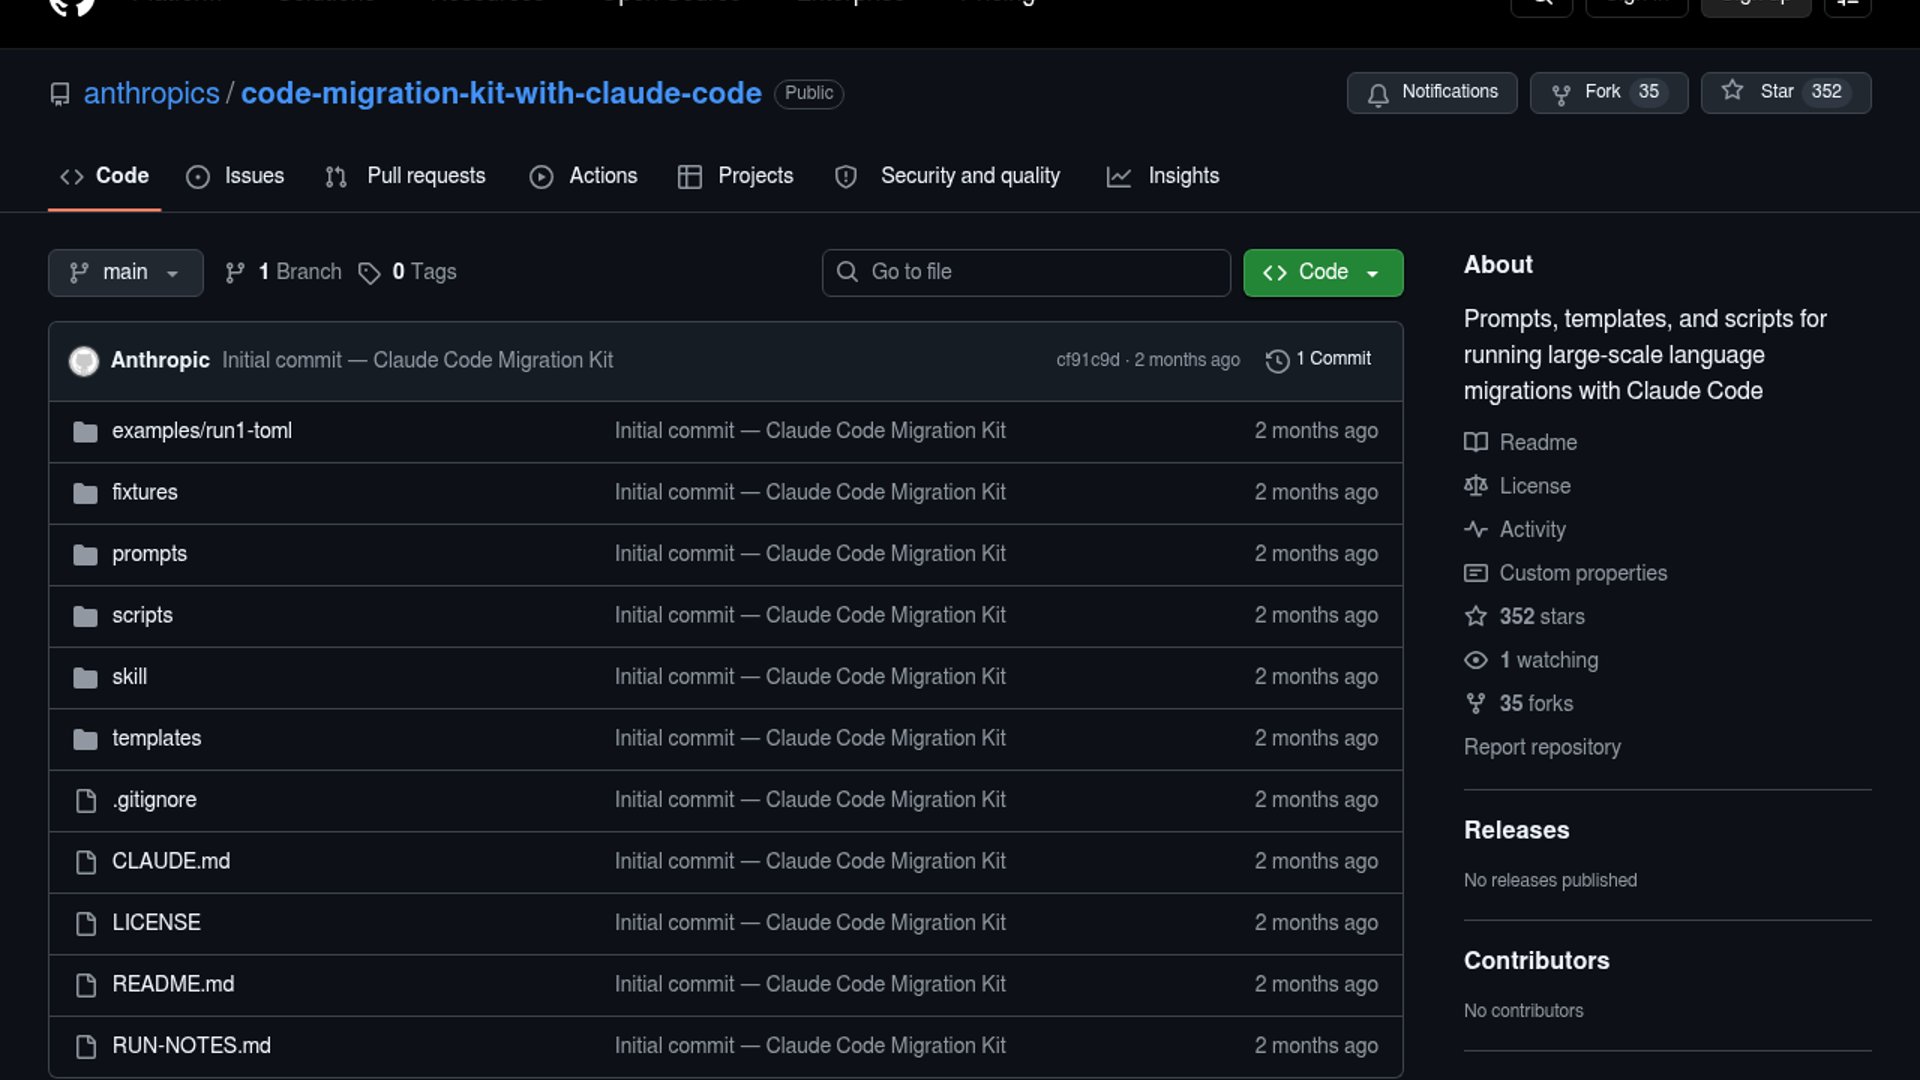Fork the repository using the Fork button
The width and height of the screenshot is (1920, 1080).
(1608, 92)
